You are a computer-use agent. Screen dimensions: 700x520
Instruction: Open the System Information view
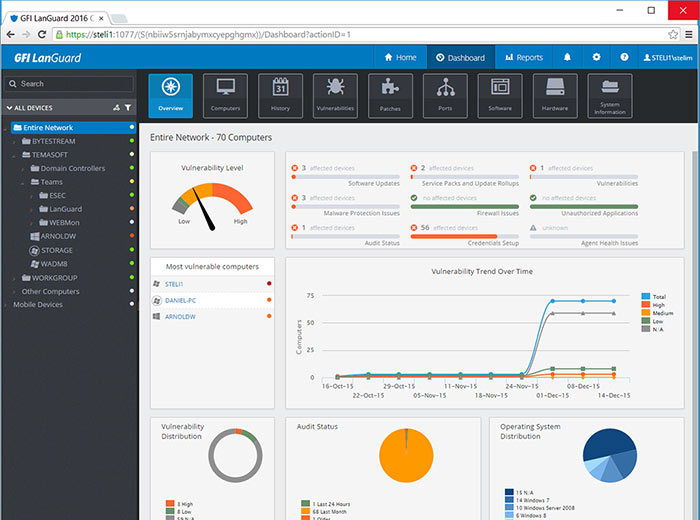point(610,96)
